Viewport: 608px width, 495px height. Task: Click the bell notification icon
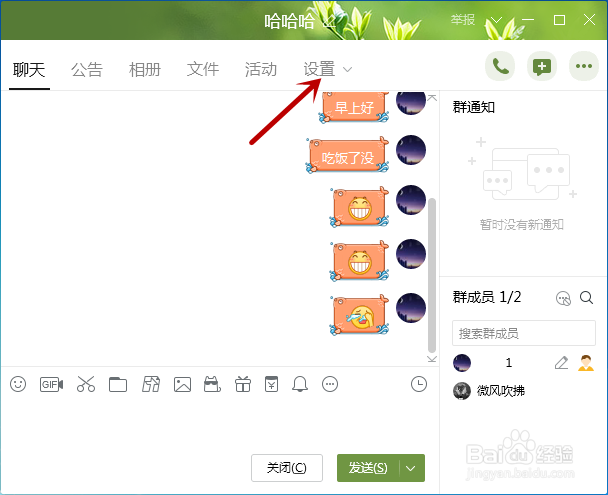(x=300, y=384)
